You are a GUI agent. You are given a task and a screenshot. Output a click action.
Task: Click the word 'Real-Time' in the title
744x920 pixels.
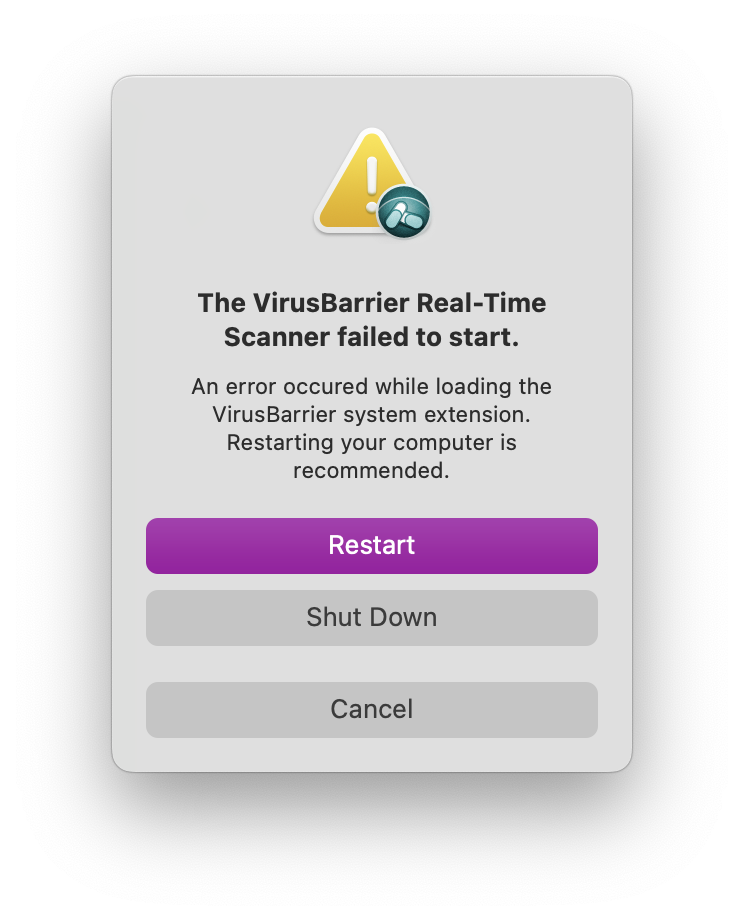pyautogui.click(x=481, y=303)
